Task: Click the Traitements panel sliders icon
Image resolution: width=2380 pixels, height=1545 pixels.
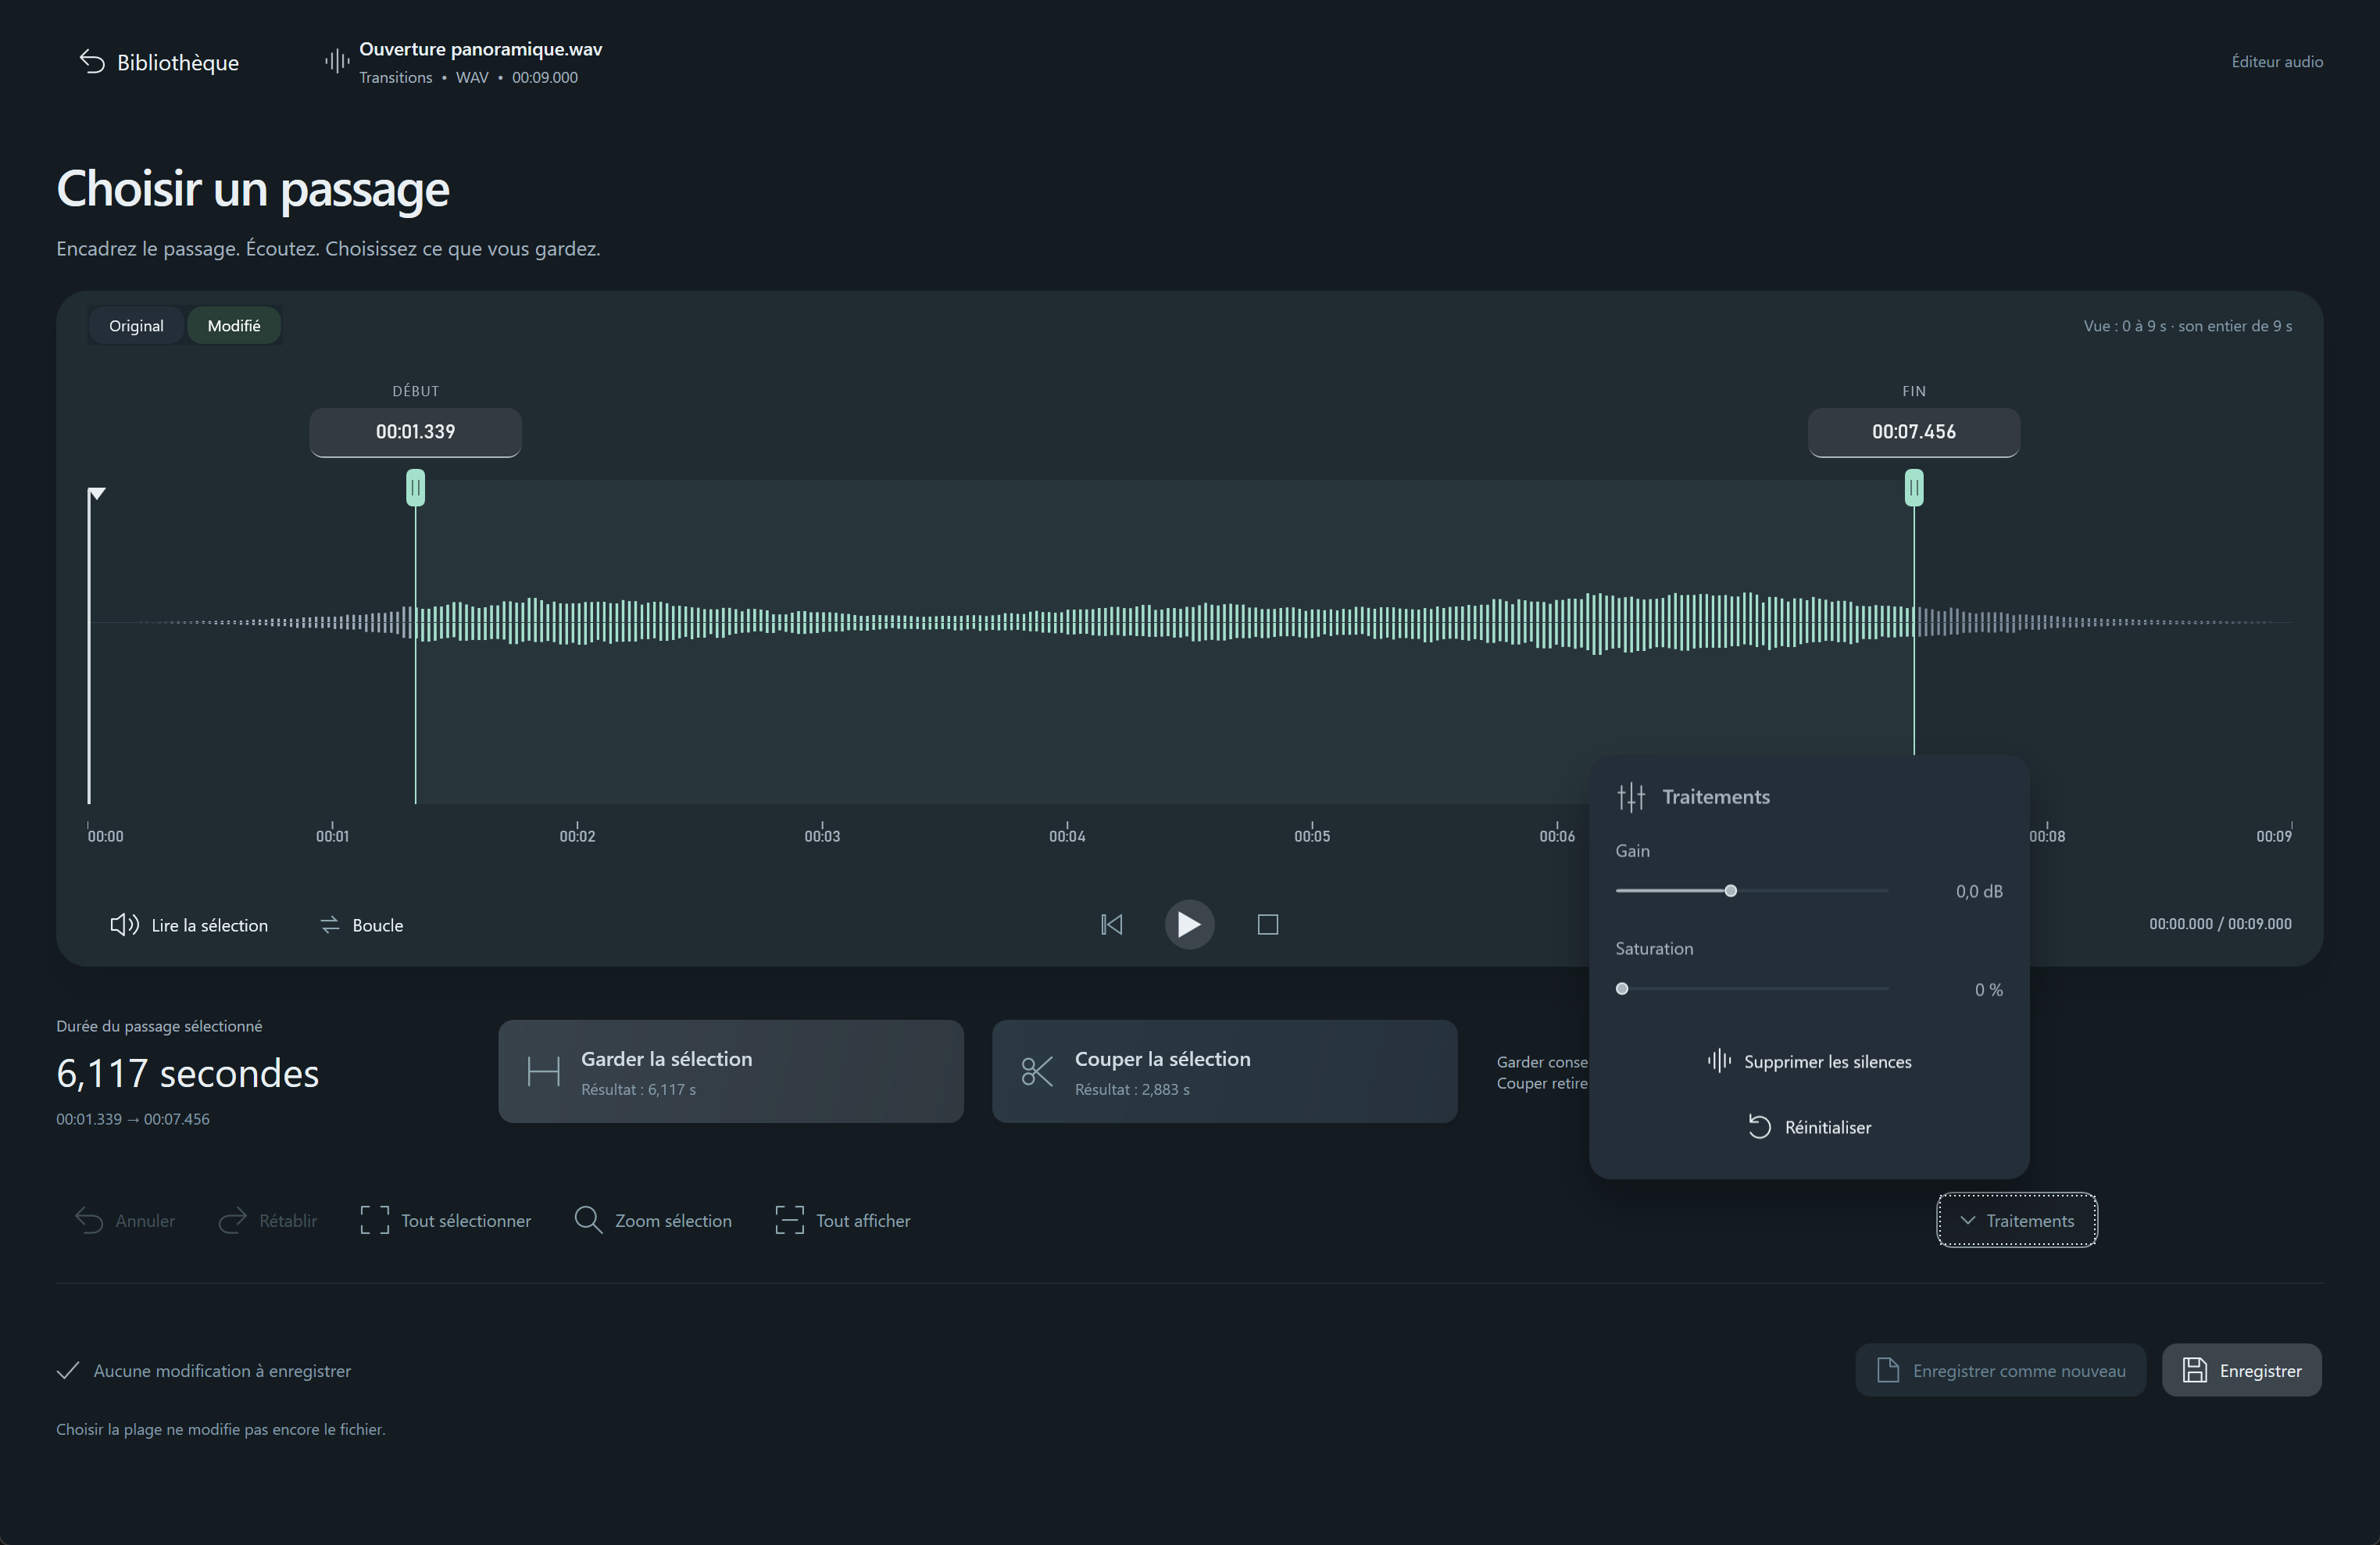Action: click(x=1631, y=797)
